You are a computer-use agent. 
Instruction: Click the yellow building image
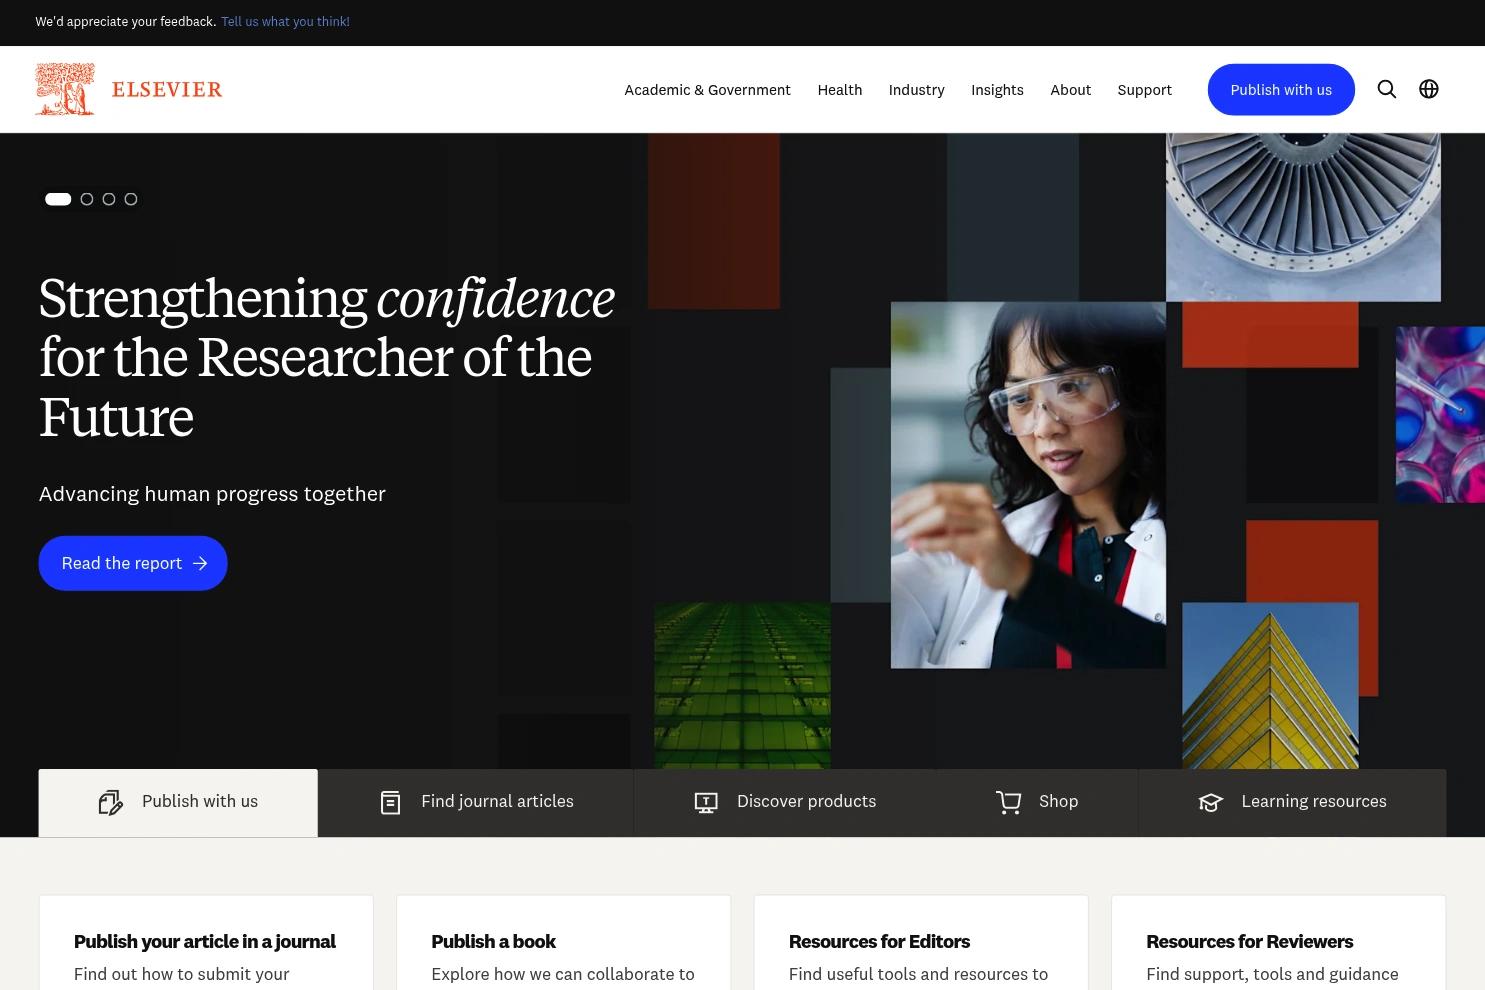1270,686
